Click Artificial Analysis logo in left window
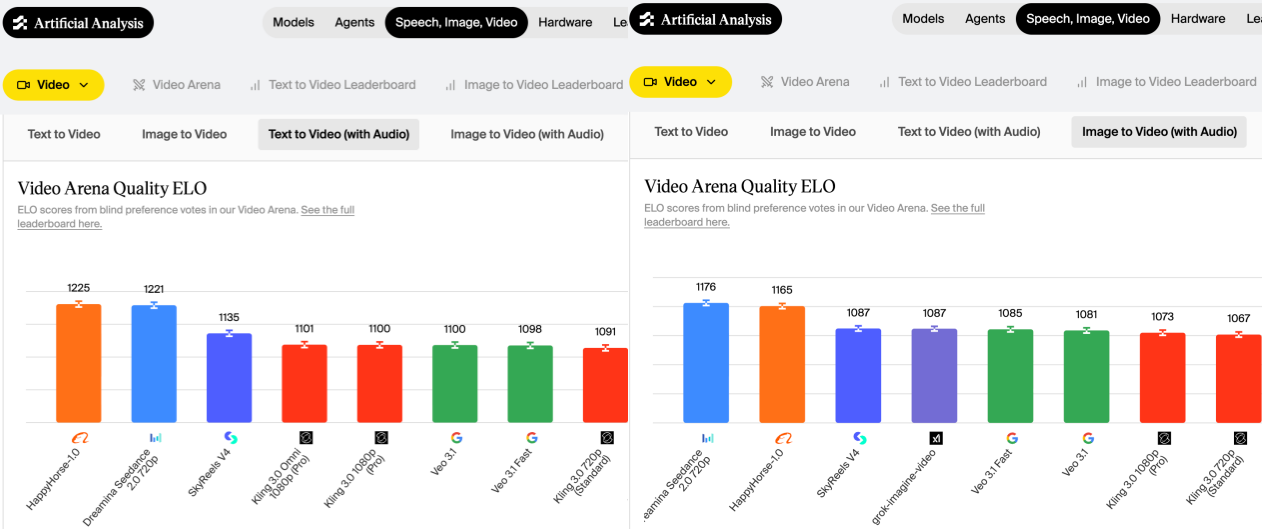 click(78, 23)
